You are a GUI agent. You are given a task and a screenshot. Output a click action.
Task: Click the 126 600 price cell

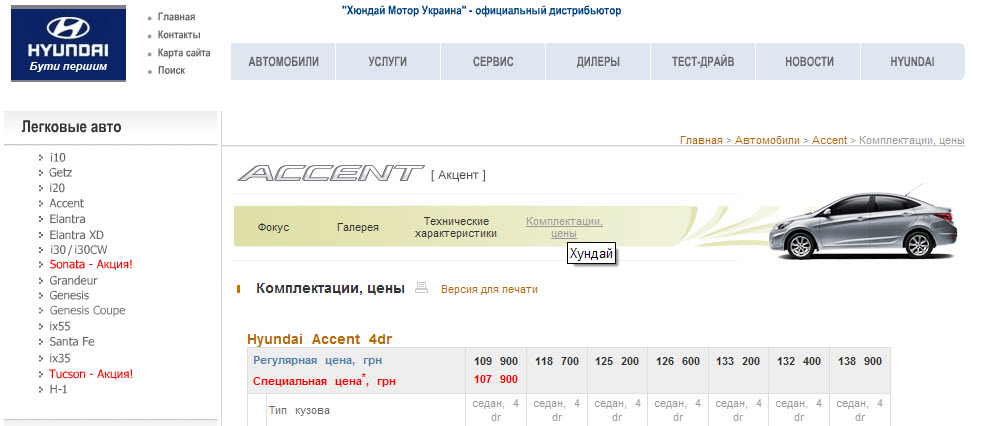point(677,361)
